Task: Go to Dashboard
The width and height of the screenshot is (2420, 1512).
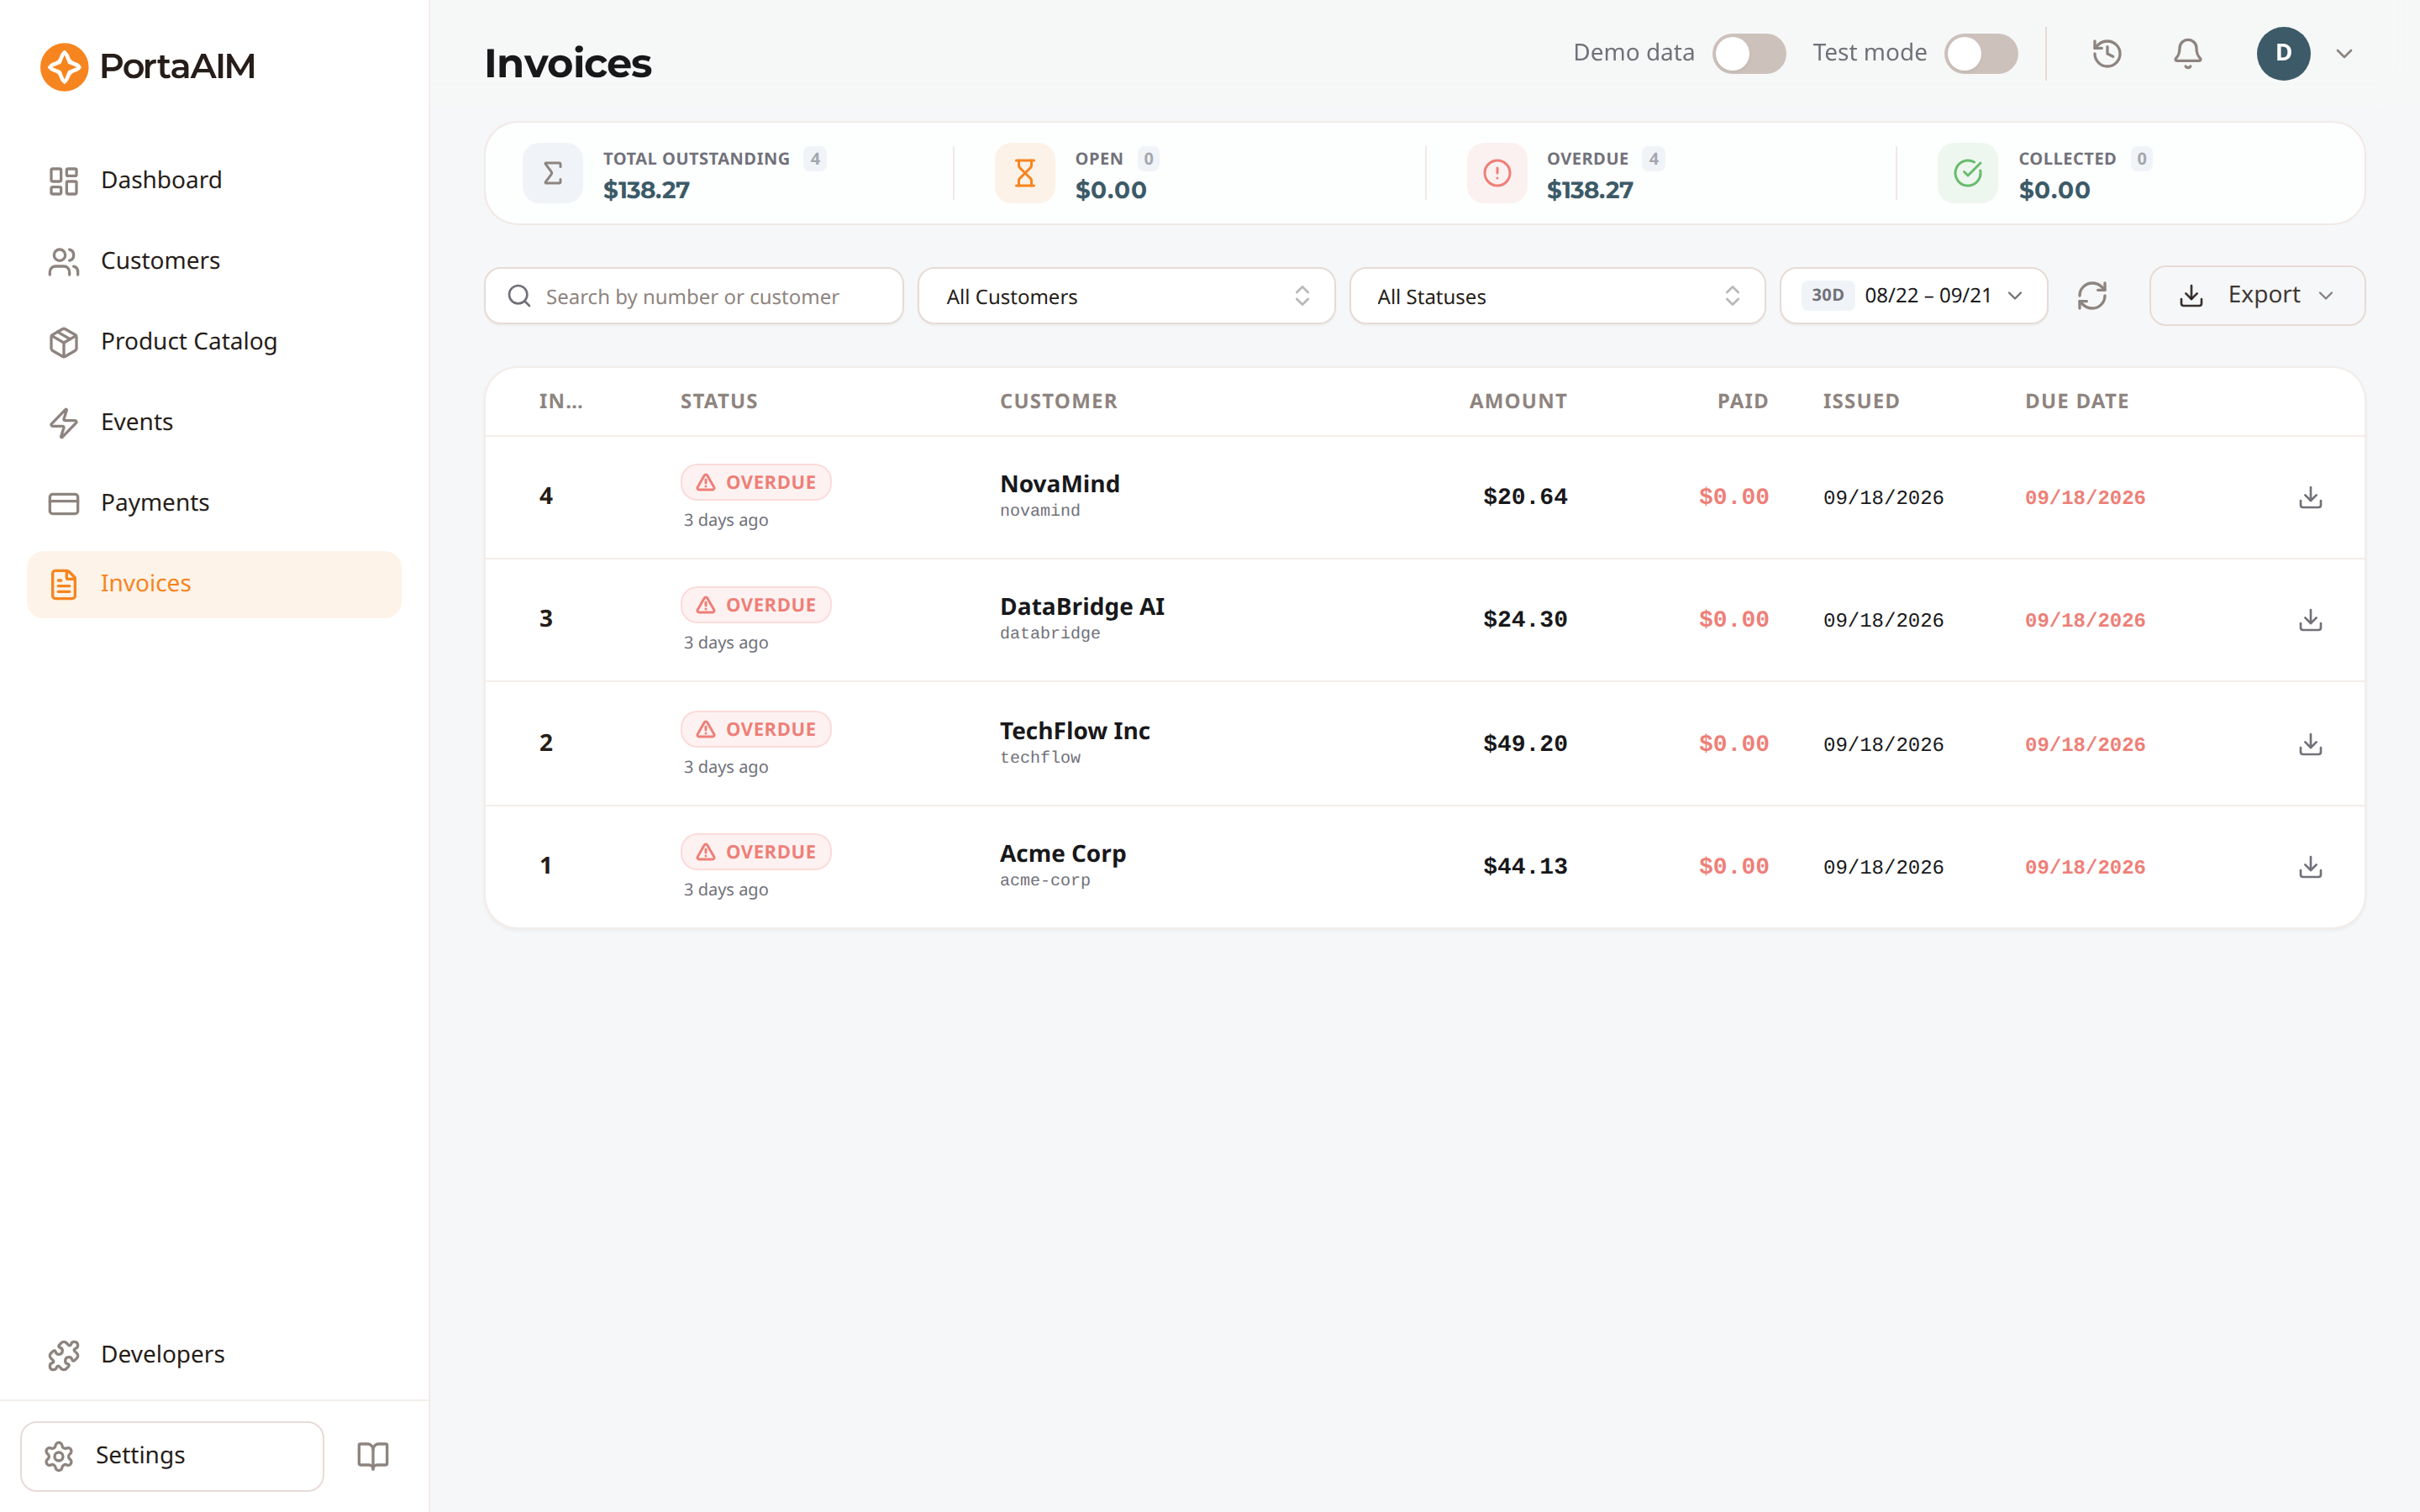Action: pyautogui.click(x=214, y=181)
